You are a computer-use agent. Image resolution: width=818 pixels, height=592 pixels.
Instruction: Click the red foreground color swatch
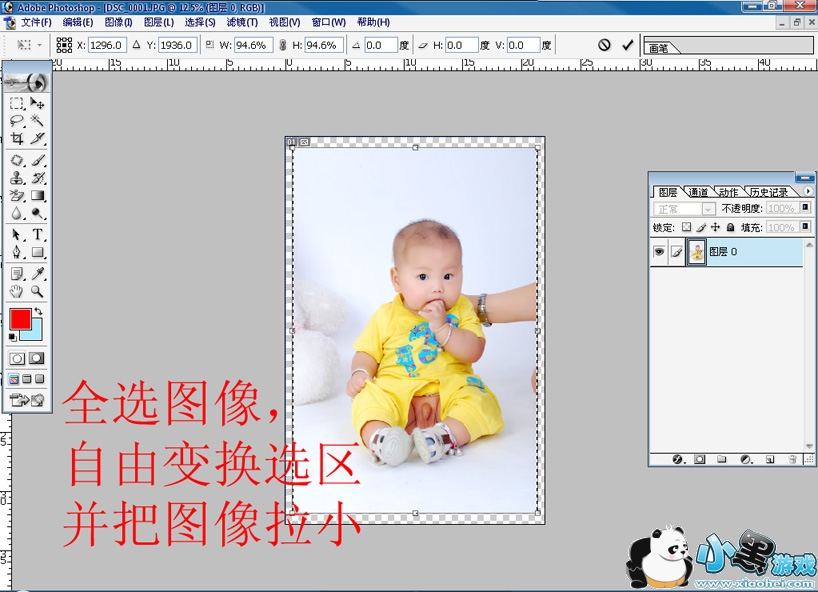(20, 318)
